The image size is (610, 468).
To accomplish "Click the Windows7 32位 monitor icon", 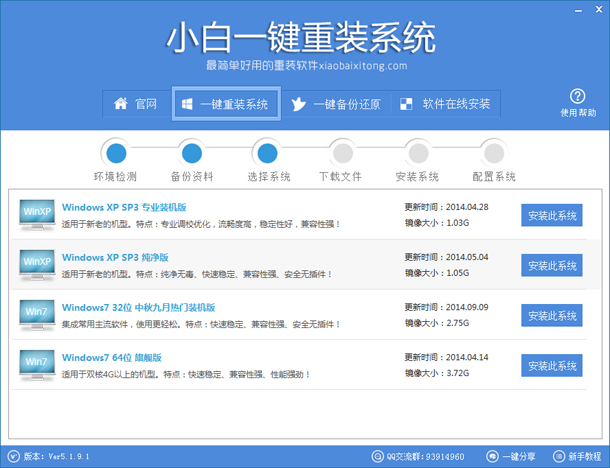I will [36, 314].
